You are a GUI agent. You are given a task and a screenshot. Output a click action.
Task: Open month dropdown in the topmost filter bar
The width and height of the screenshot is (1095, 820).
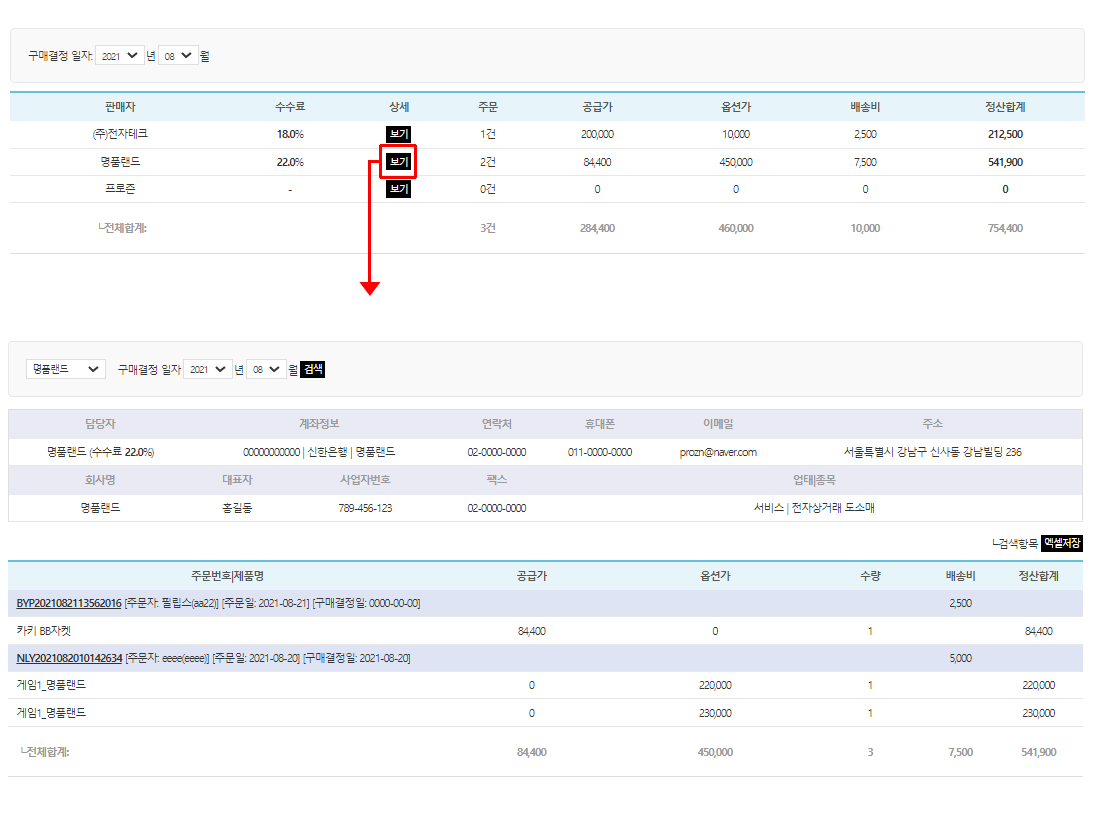tap(176, 57)
